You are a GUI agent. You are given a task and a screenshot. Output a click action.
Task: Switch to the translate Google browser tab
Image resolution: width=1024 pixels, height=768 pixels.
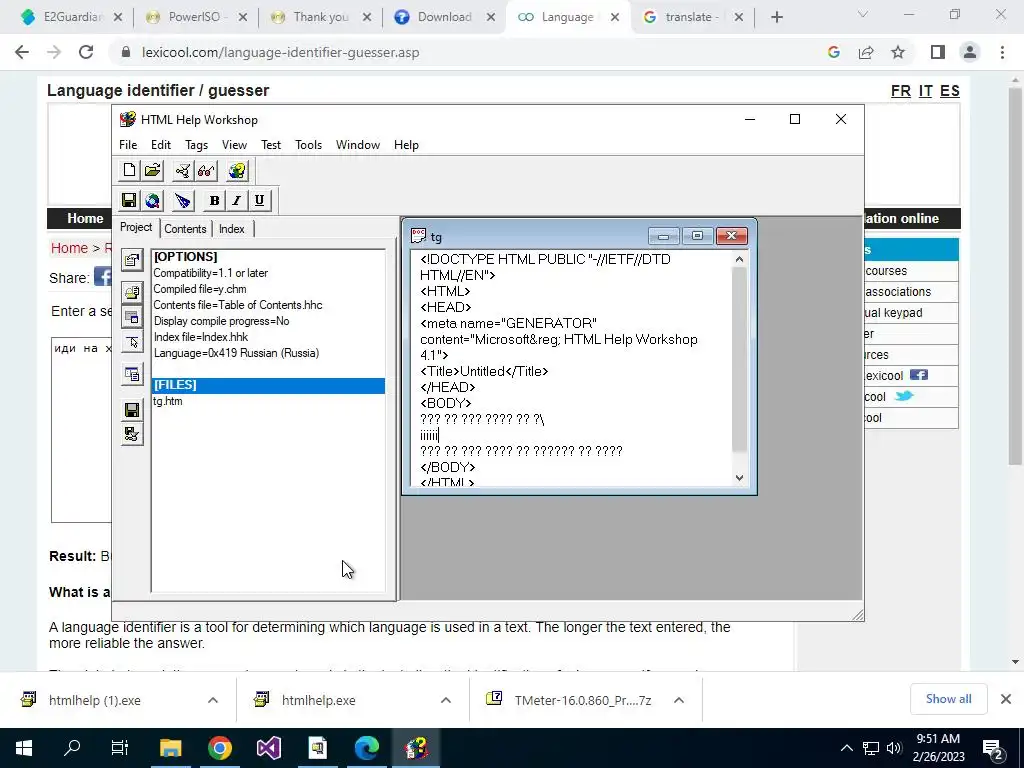[692, 17]
